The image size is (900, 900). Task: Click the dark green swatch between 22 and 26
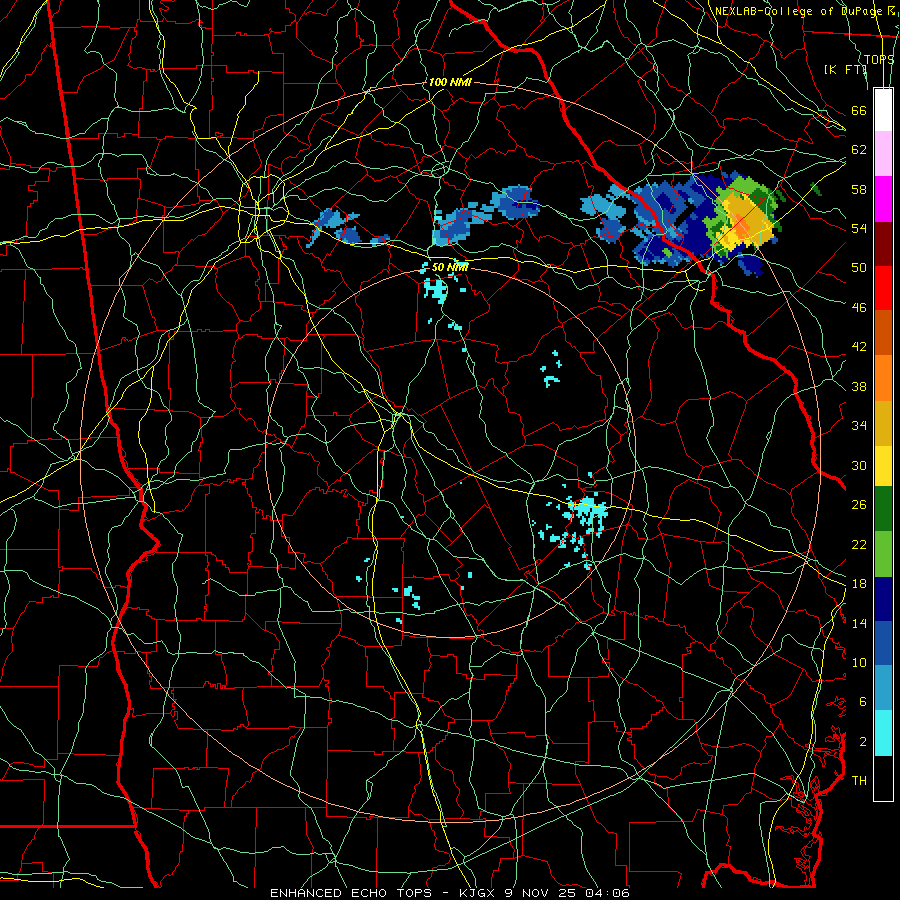pos(883,509)
